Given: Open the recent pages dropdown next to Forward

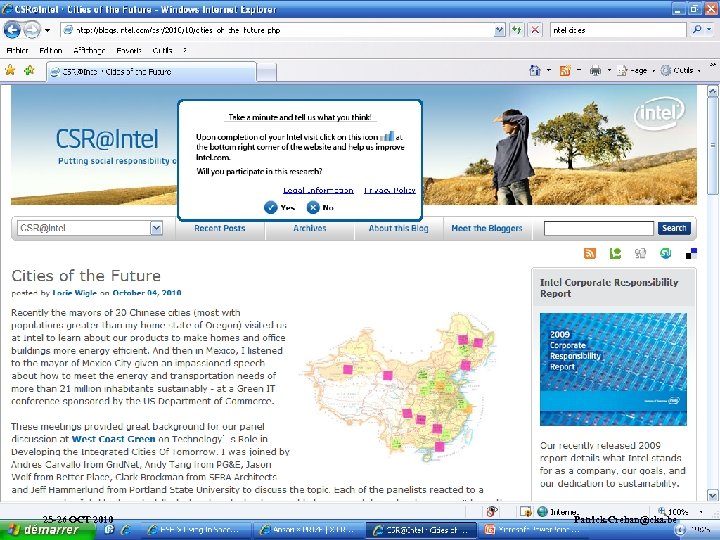Looking at the screenshot, I should coord(47,30).
